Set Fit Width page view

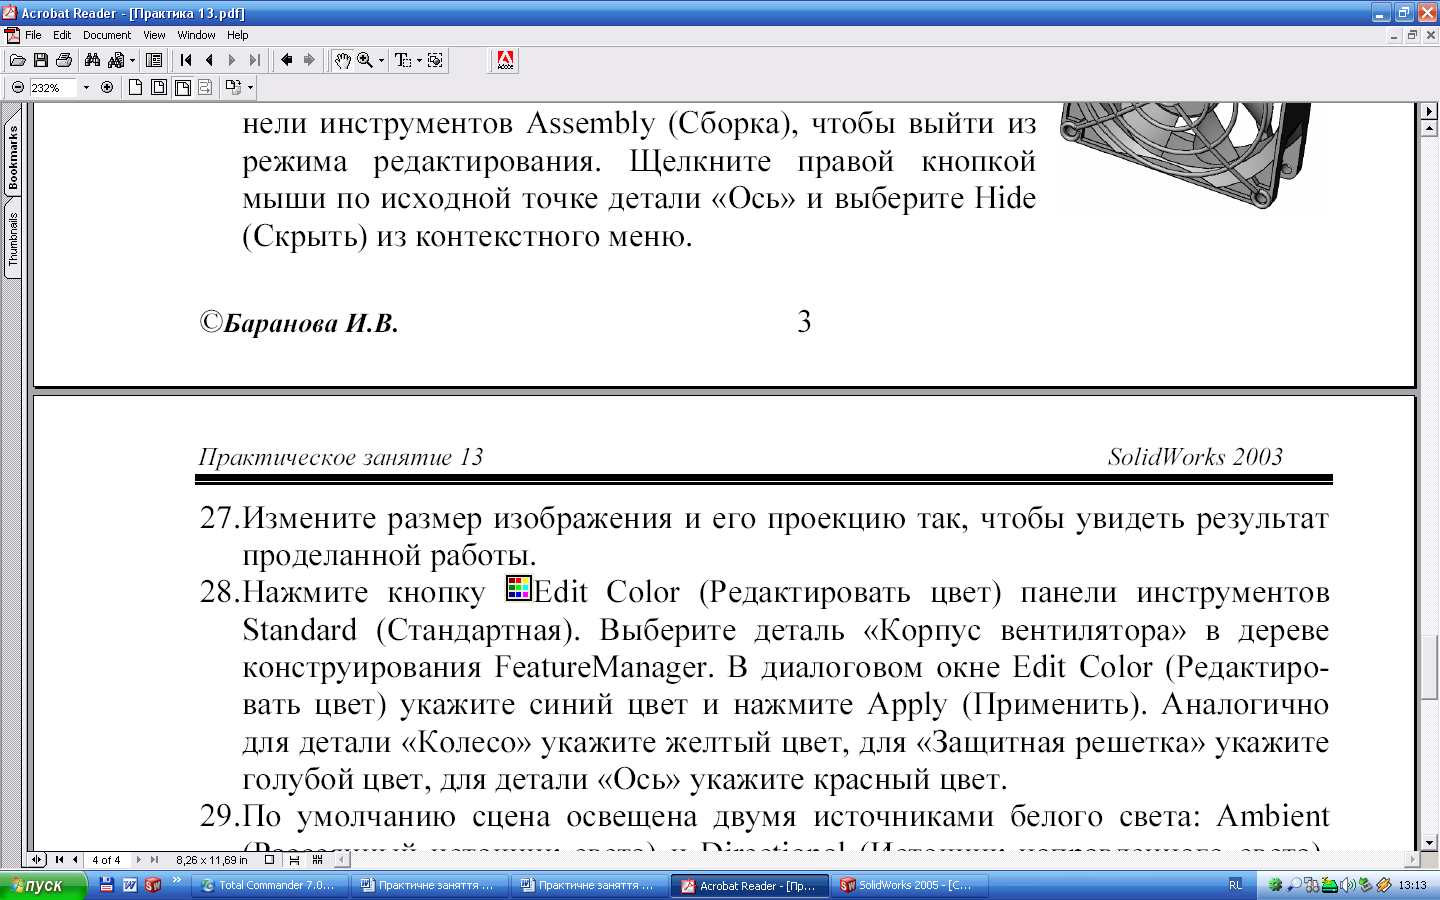pyautogui.click(x=183, y=88)
